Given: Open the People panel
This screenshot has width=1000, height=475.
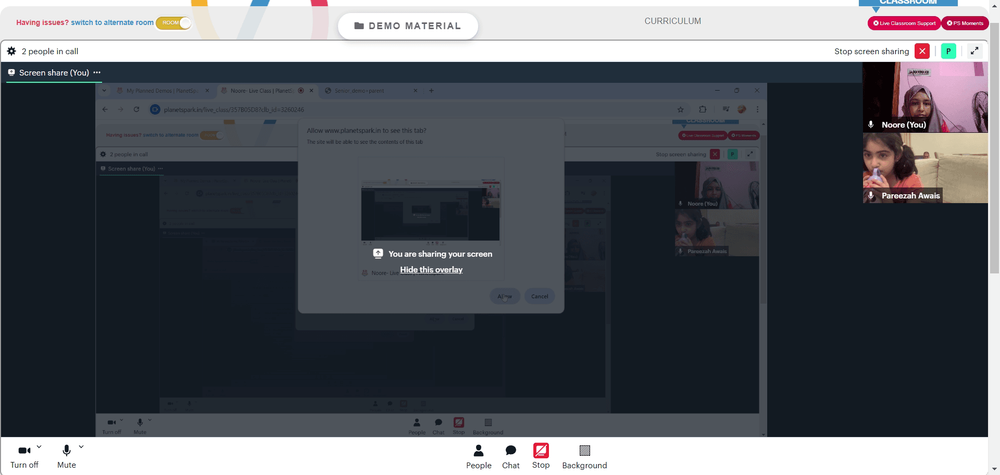Looking at the screenshot, I should click(478, 457).
